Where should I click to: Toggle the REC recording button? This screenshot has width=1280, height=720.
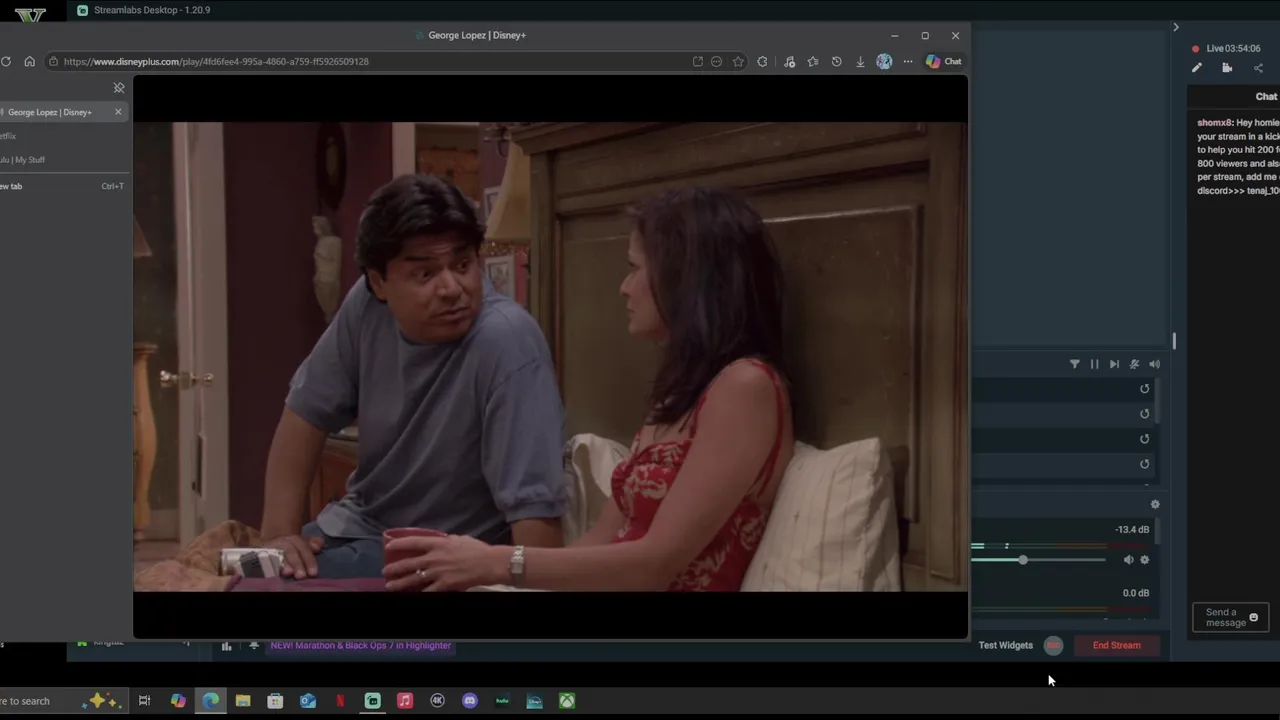click(1053, 645)
